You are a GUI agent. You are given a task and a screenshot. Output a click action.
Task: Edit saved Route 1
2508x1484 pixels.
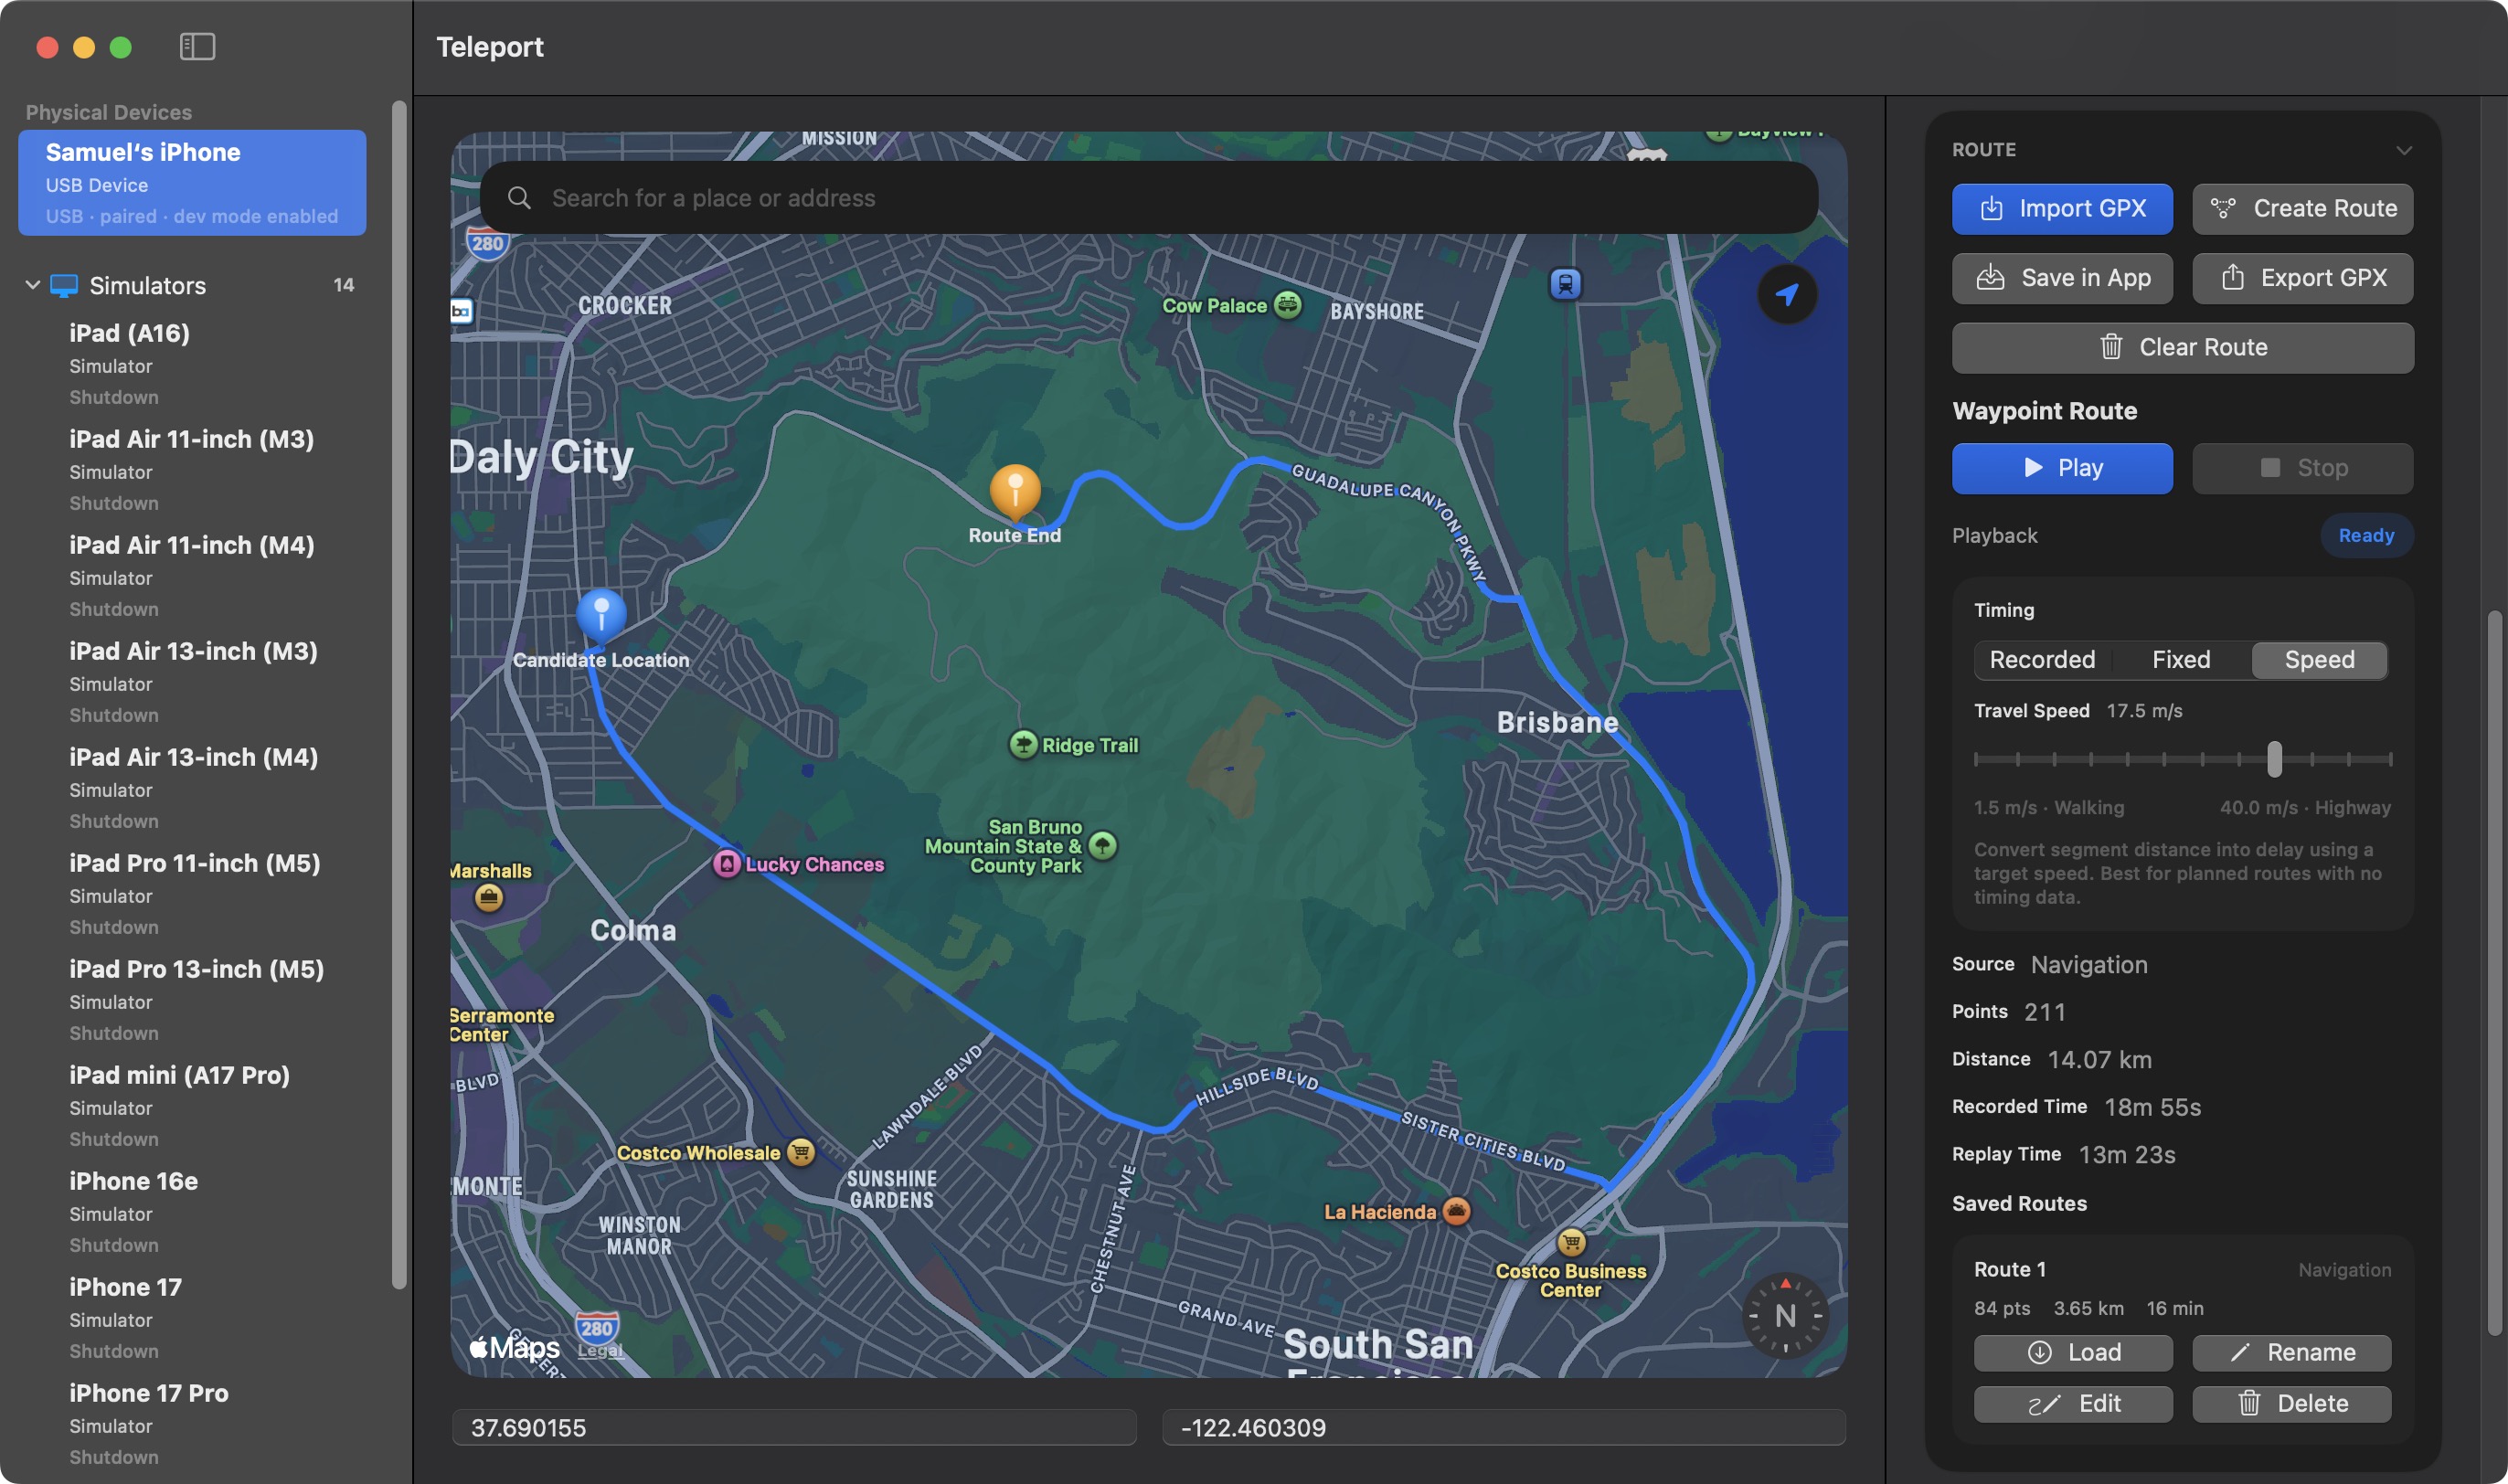click(x=2073, y=1403)
